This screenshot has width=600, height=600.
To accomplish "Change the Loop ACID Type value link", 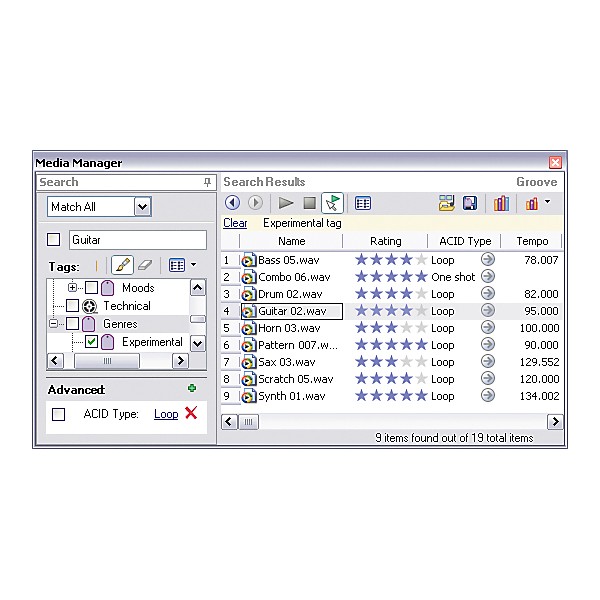I will pos(166,414).
